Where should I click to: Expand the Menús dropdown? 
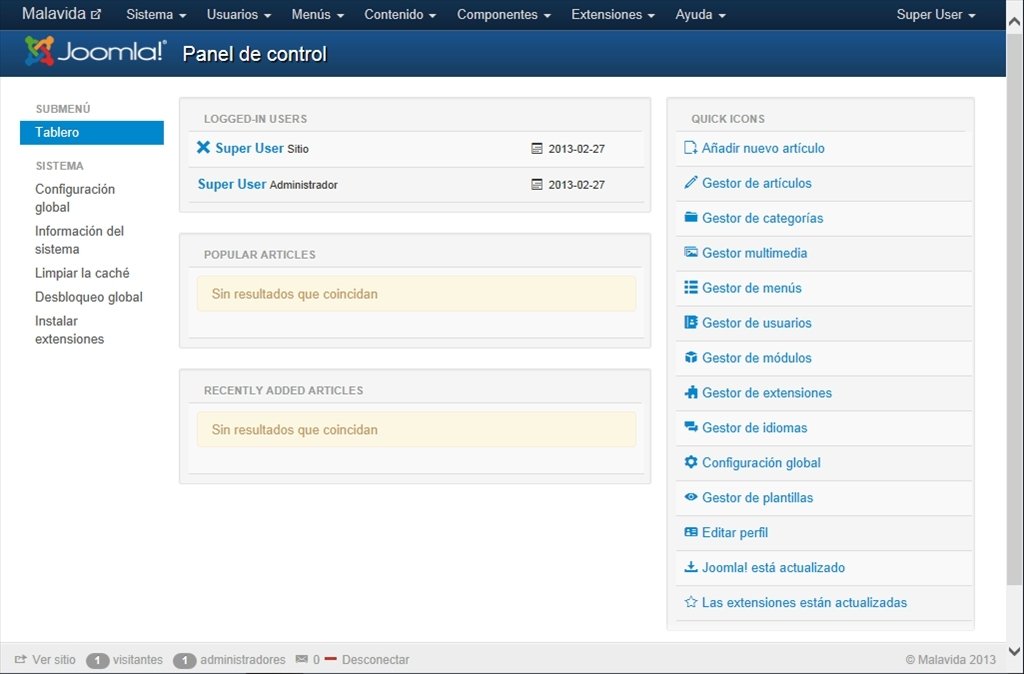click(317, 14)
